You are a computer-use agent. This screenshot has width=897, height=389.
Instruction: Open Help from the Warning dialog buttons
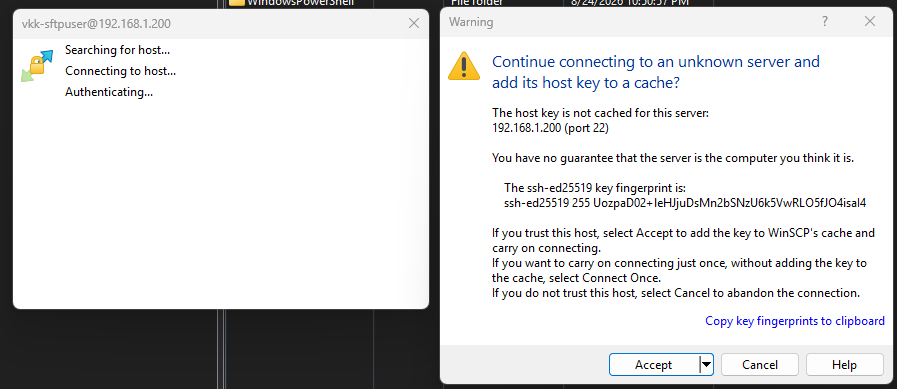click(x=844, y=364)
